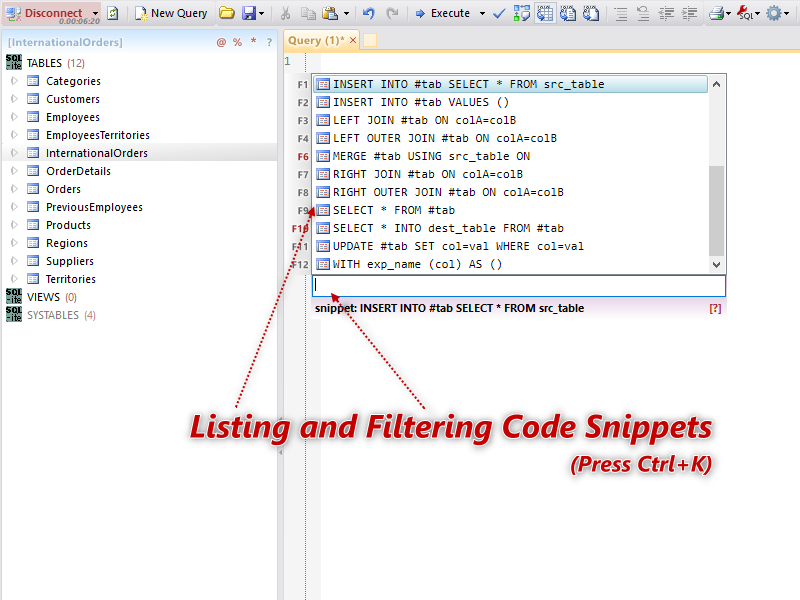Open the SQL tools dropdown arrow
Viewport: 800px width, 600px height.
(757, 14)
